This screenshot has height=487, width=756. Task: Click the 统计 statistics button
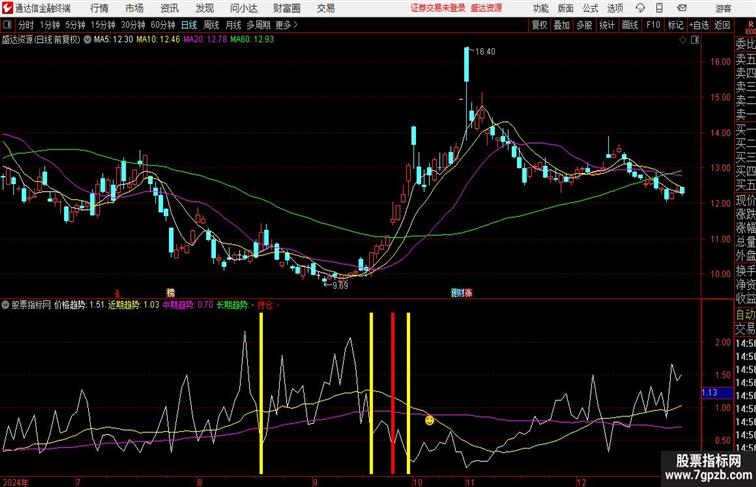click(x=607, y=25)
